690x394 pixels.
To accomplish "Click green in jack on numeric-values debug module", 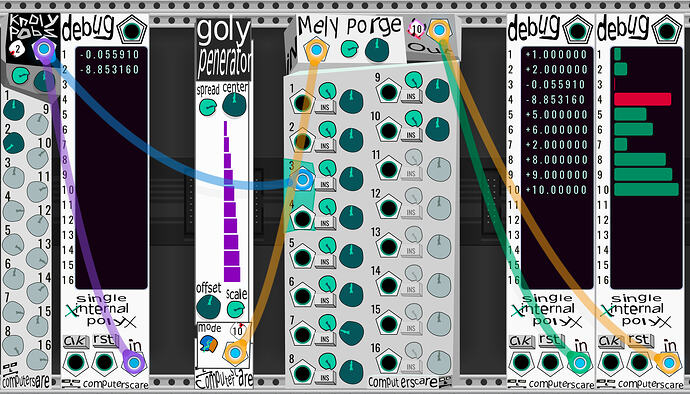I will (580, 362).
